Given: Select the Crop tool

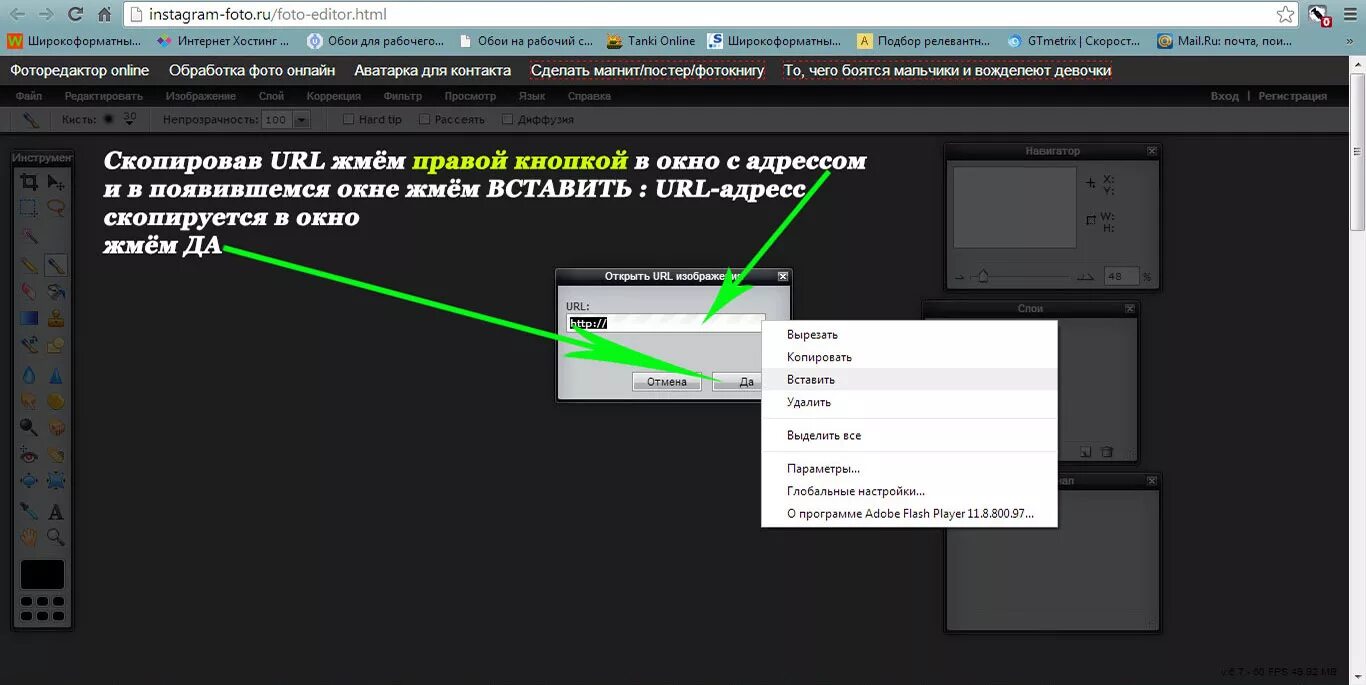Looking at the screenshot, I should click(x=29, y=181).
